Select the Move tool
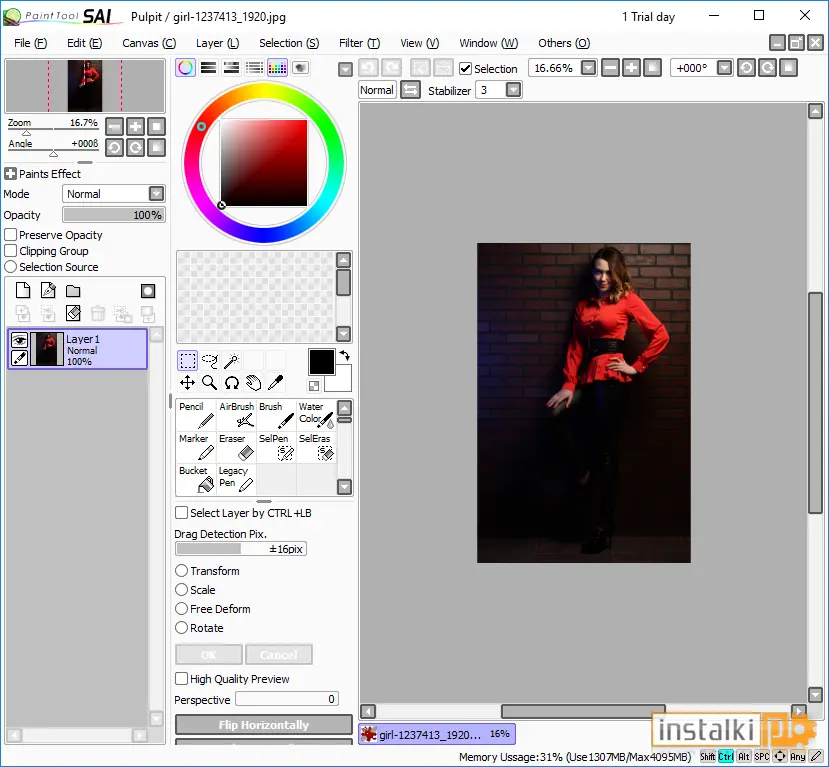Screen dimensions: 829x767 (187, 383)
